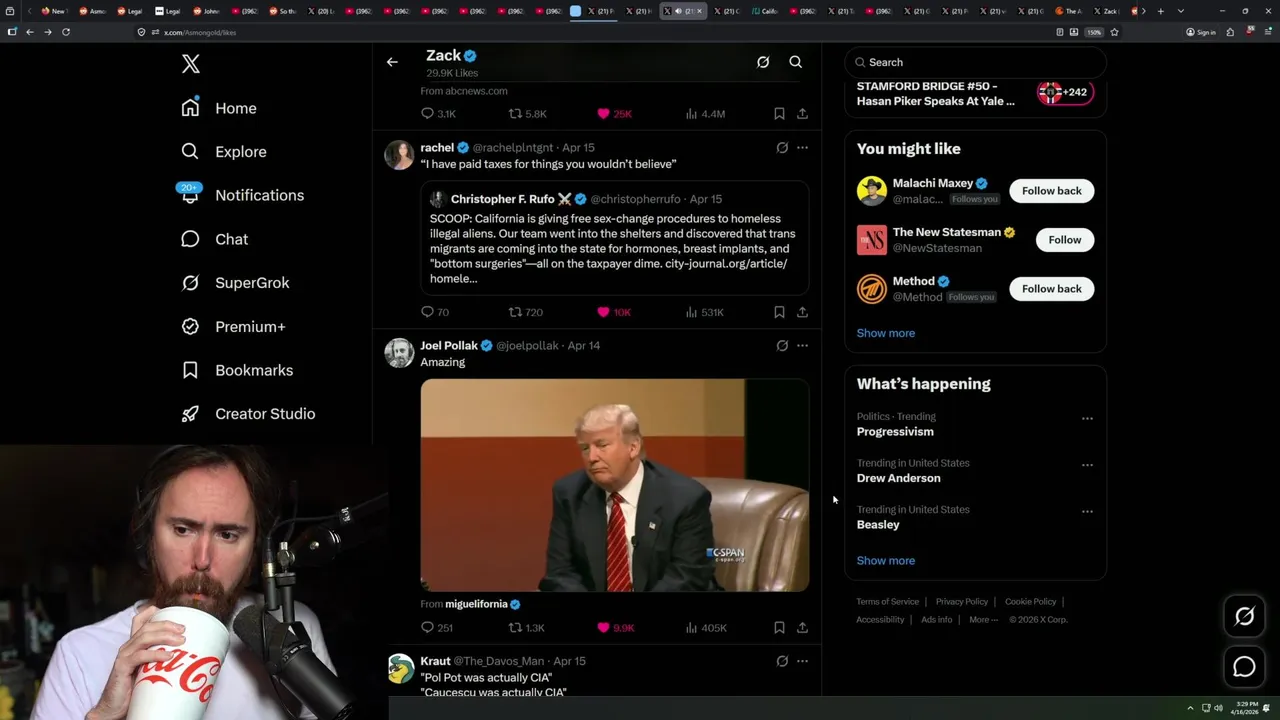Image resolution: width=1280 pixels, height=720 pixels.
Task: Share Joel Pollak's post
Action: coord(802,628)
